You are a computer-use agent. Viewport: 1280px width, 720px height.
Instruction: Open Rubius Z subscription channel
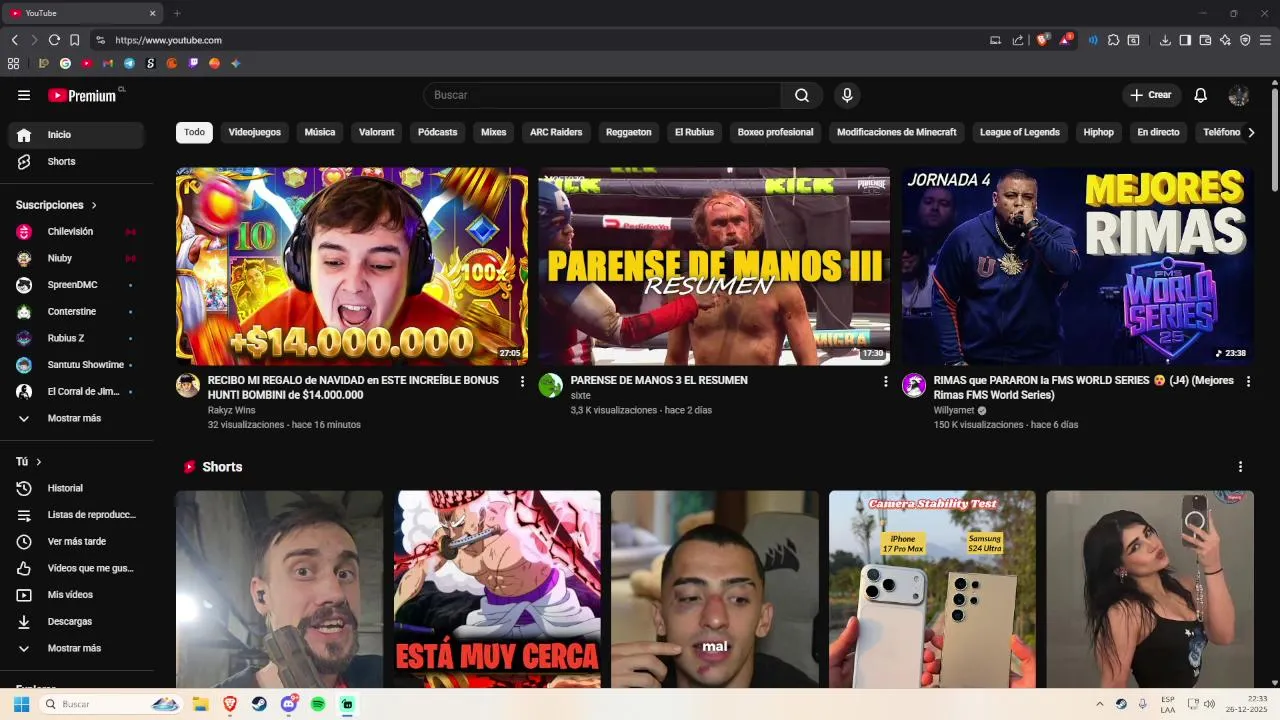click(x=77, y=338)
